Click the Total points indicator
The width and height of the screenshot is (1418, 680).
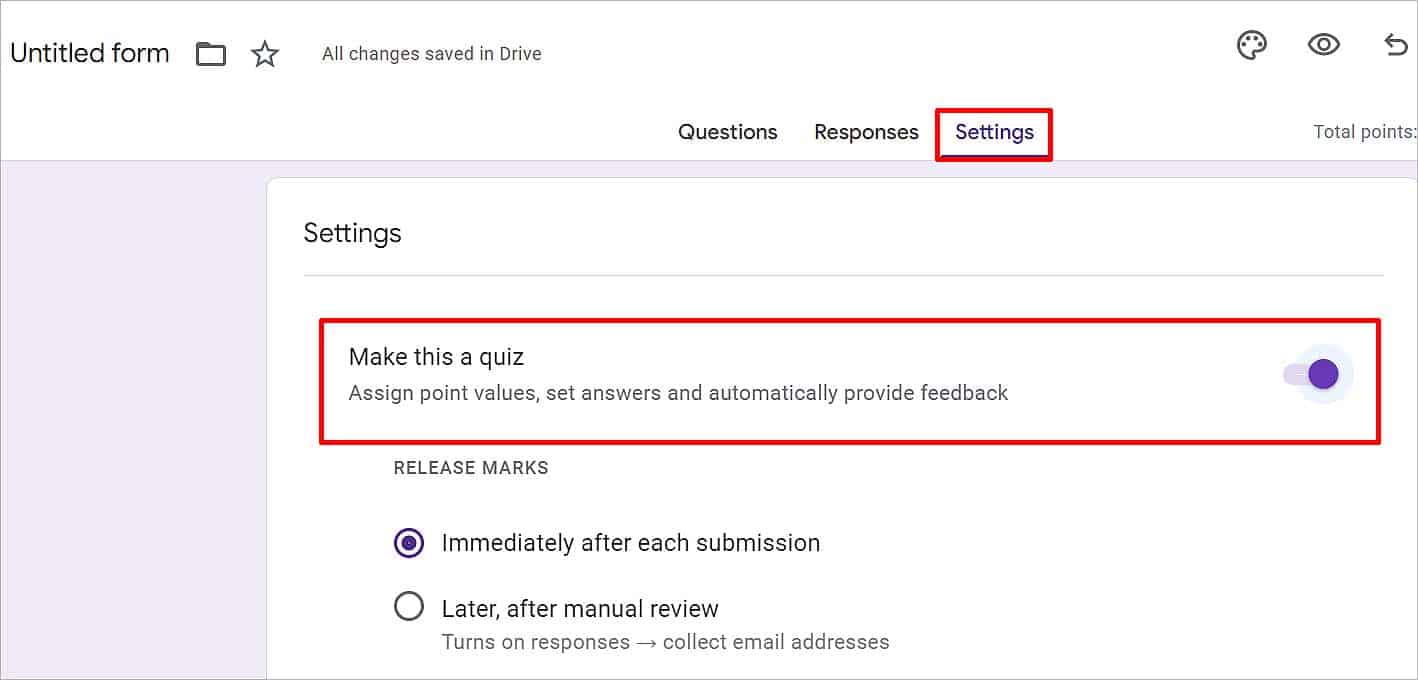(x=1364, y=132)
